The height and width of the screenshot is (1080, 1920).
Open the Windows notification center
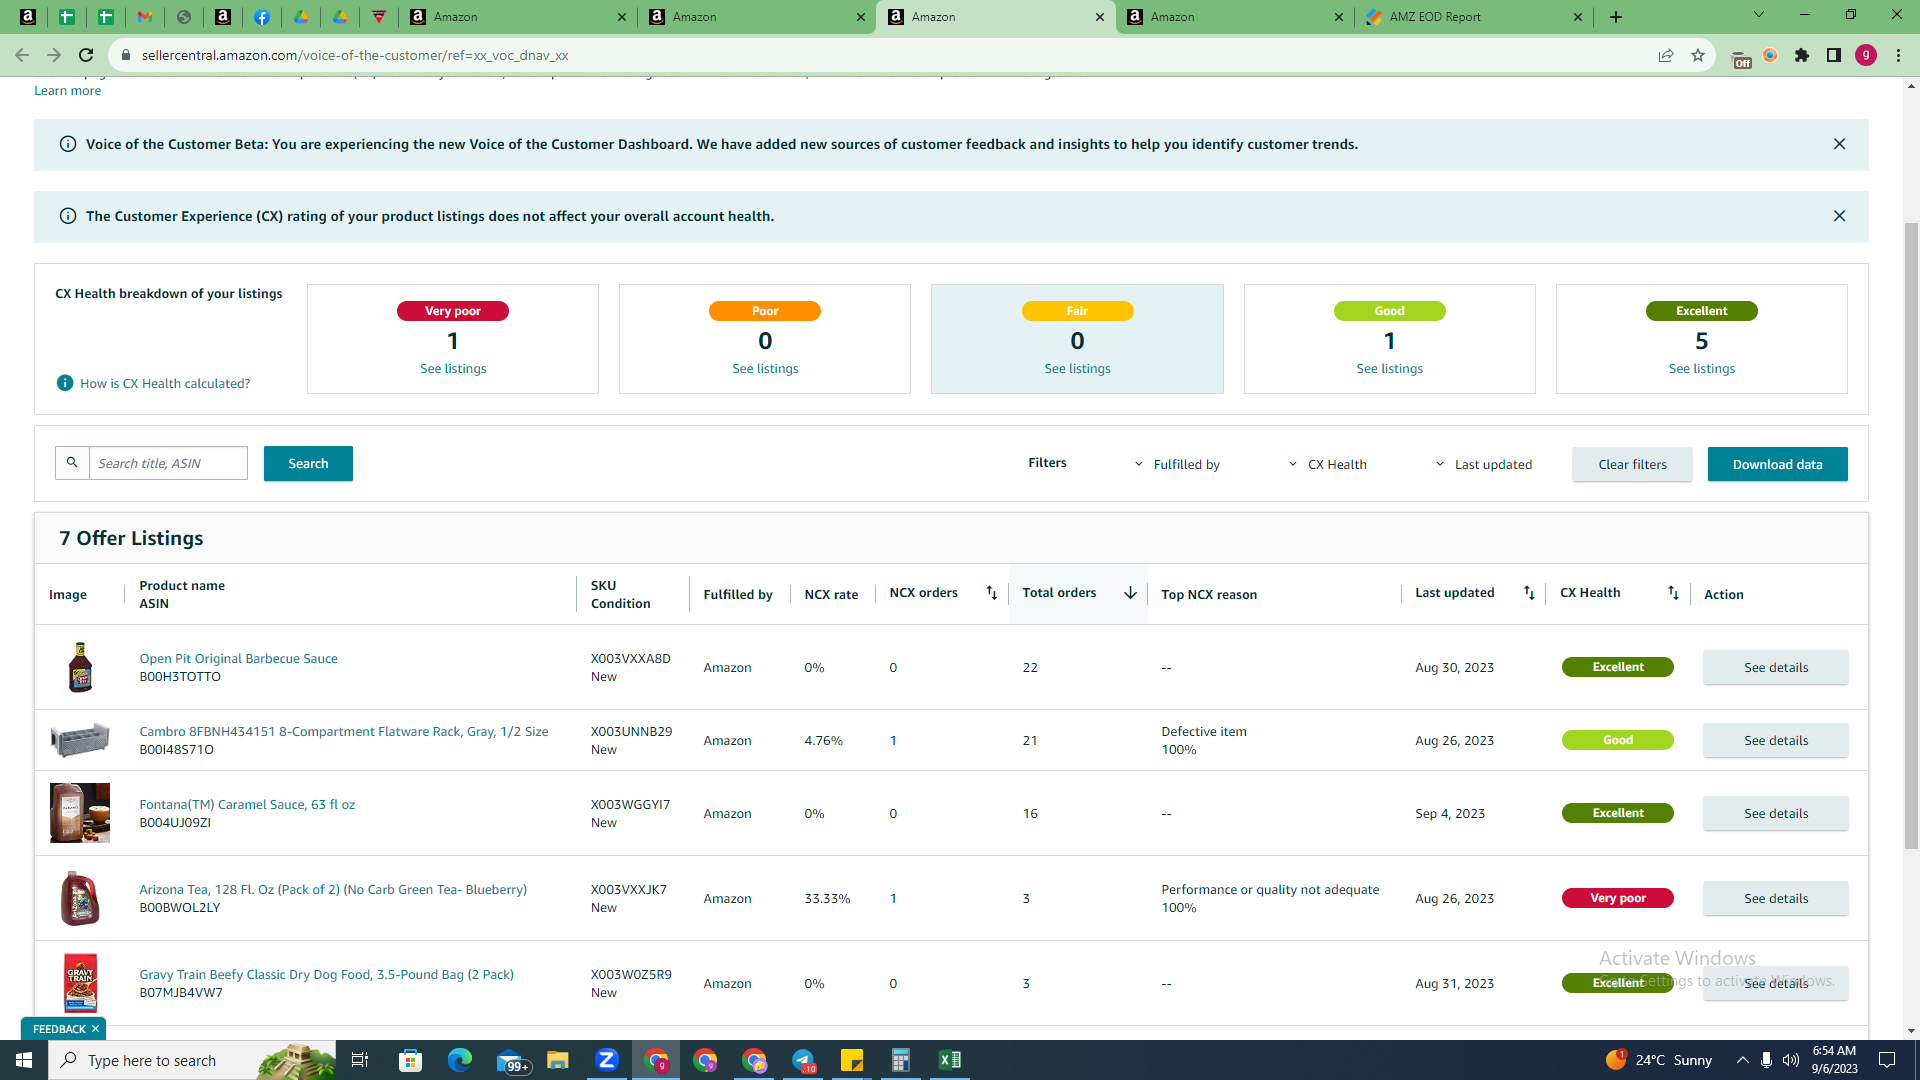coord(1887,1060)
